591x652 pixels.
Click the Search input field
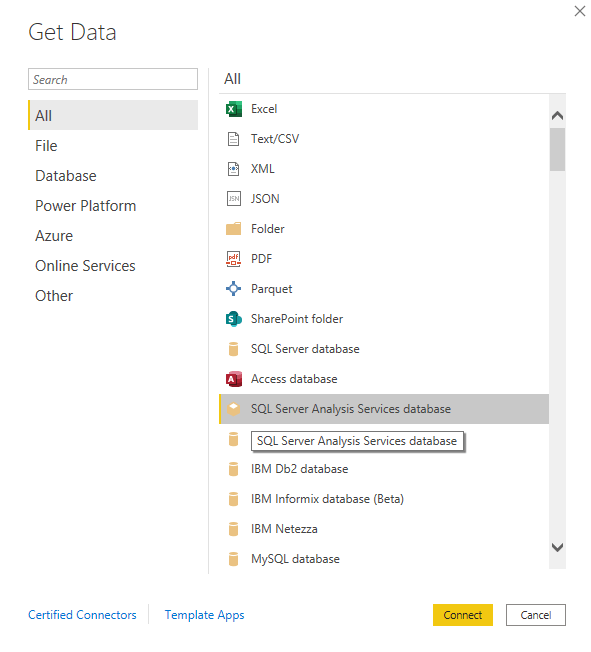pos(113,79)
